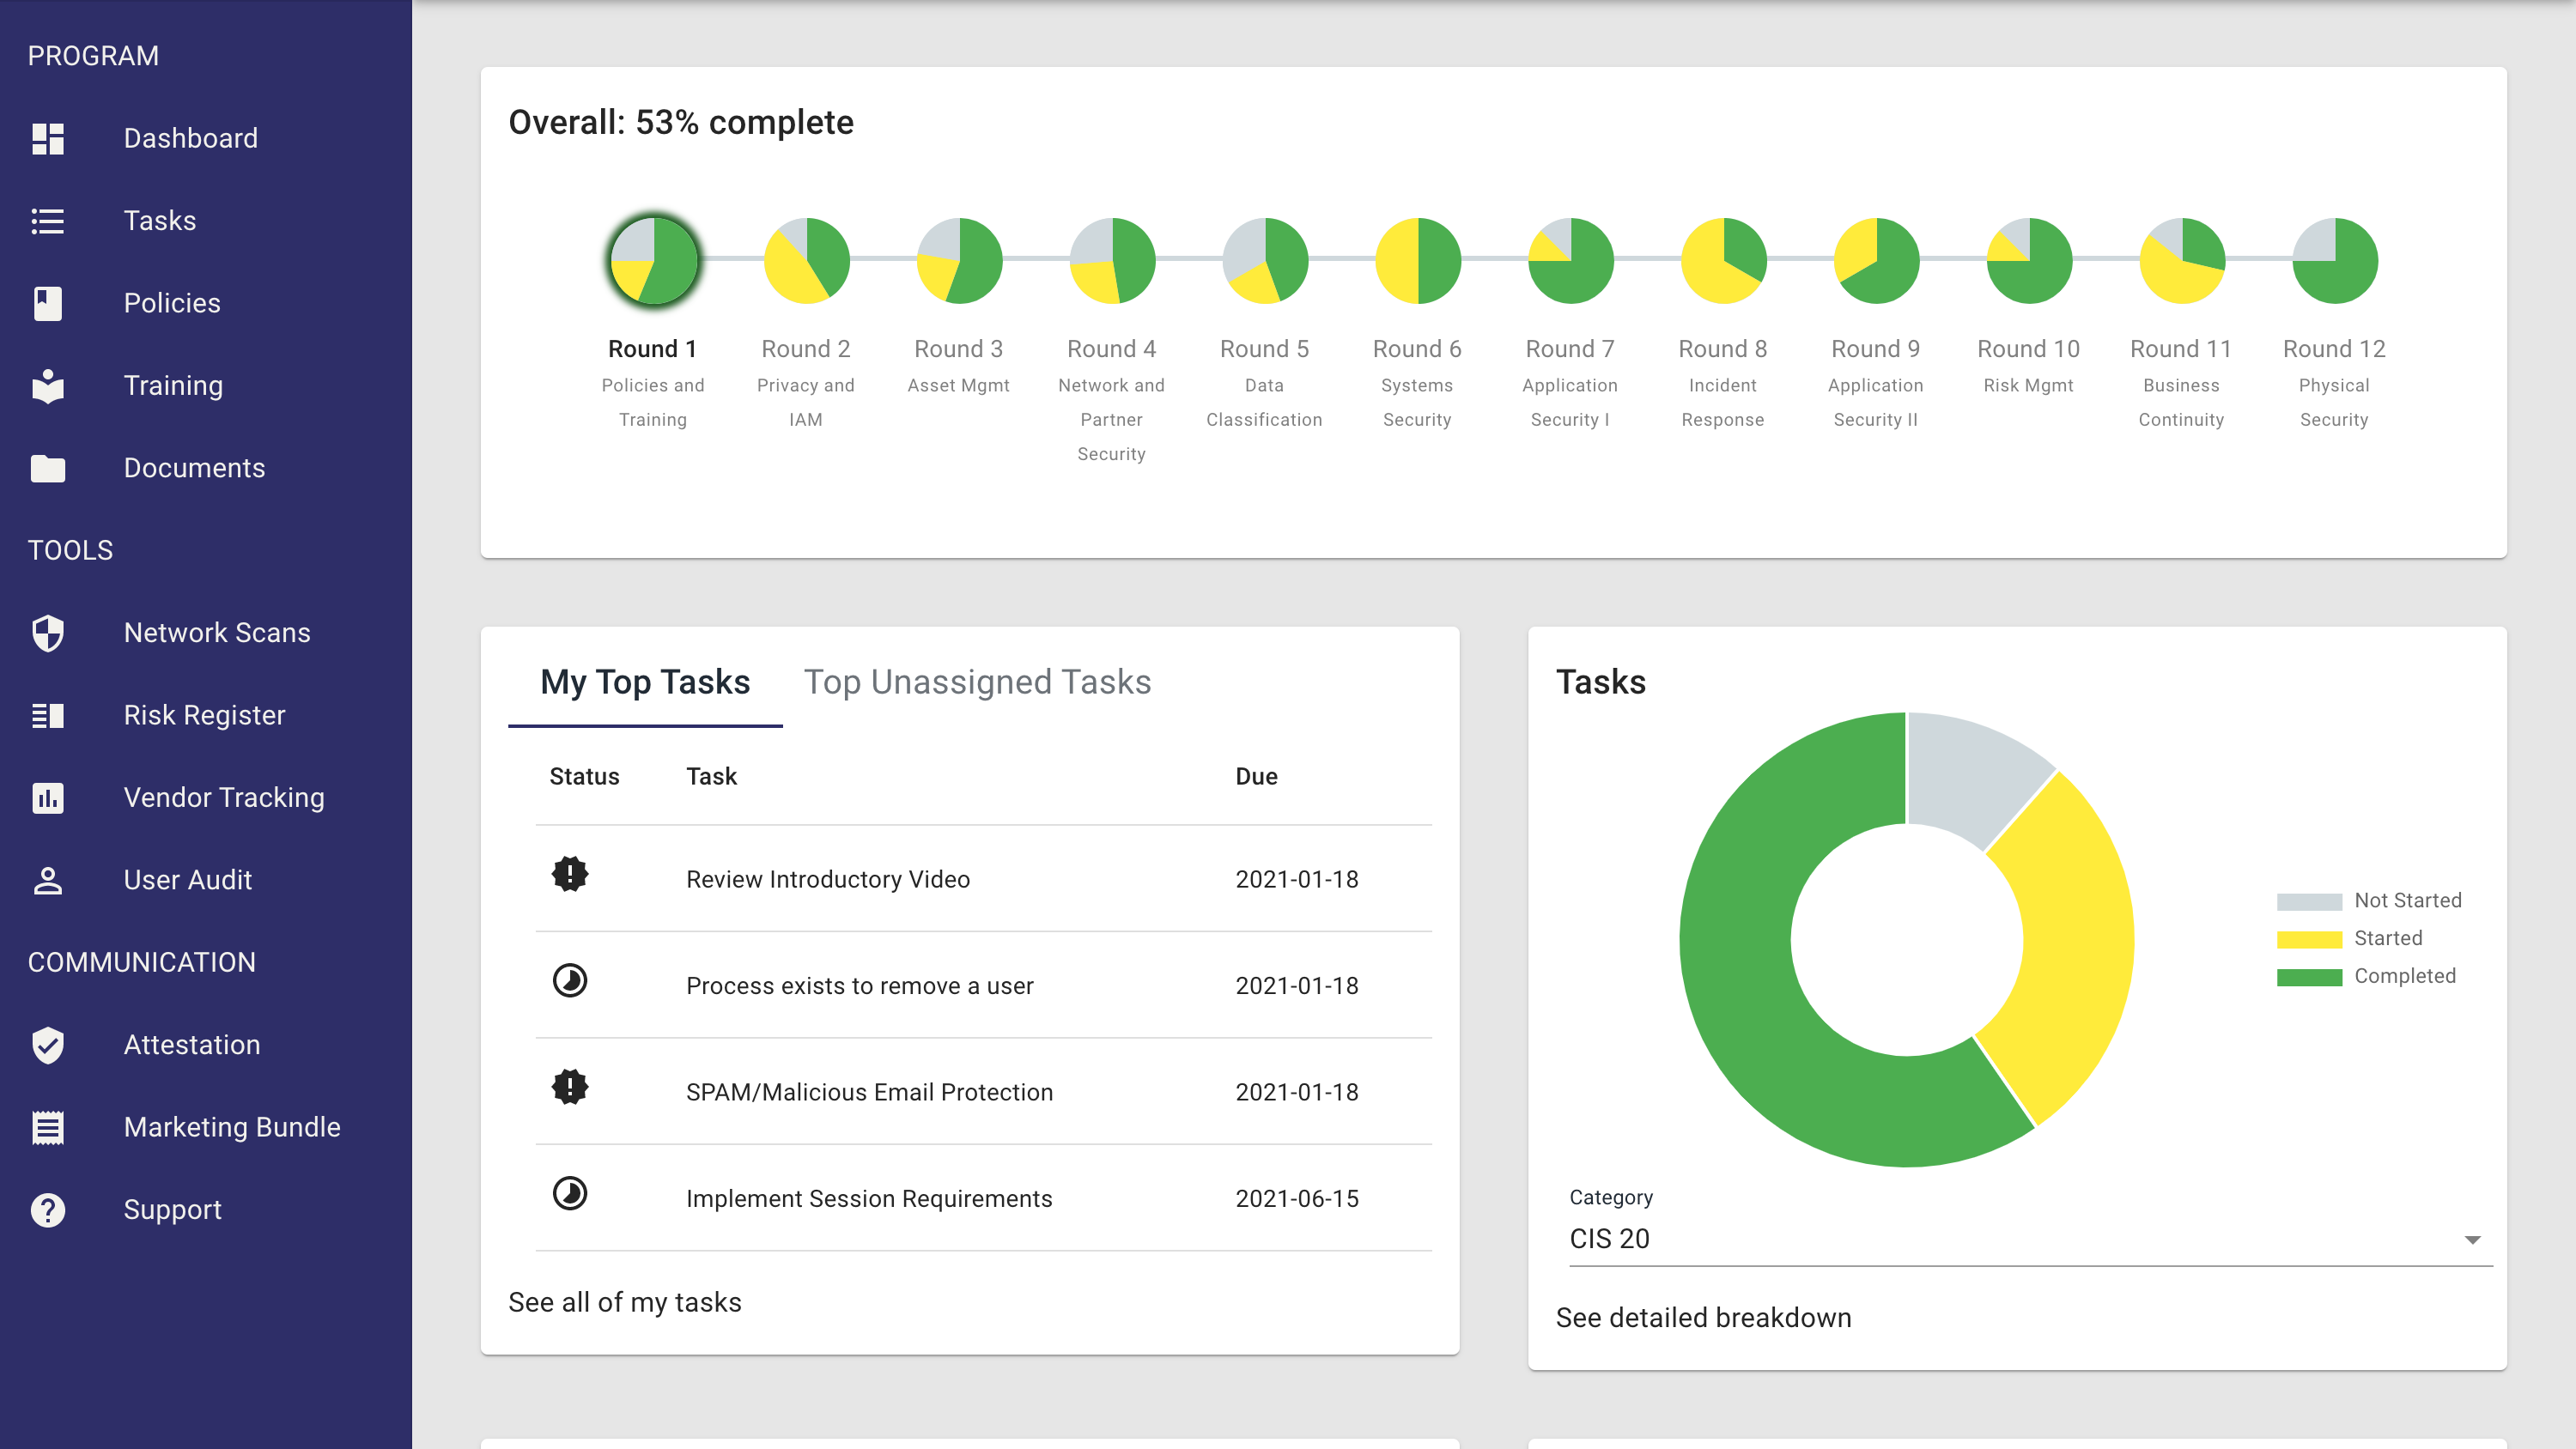Click Overall: 53% complete heading
Viewport: 2576px width, 1449px height.
point(681,122)
